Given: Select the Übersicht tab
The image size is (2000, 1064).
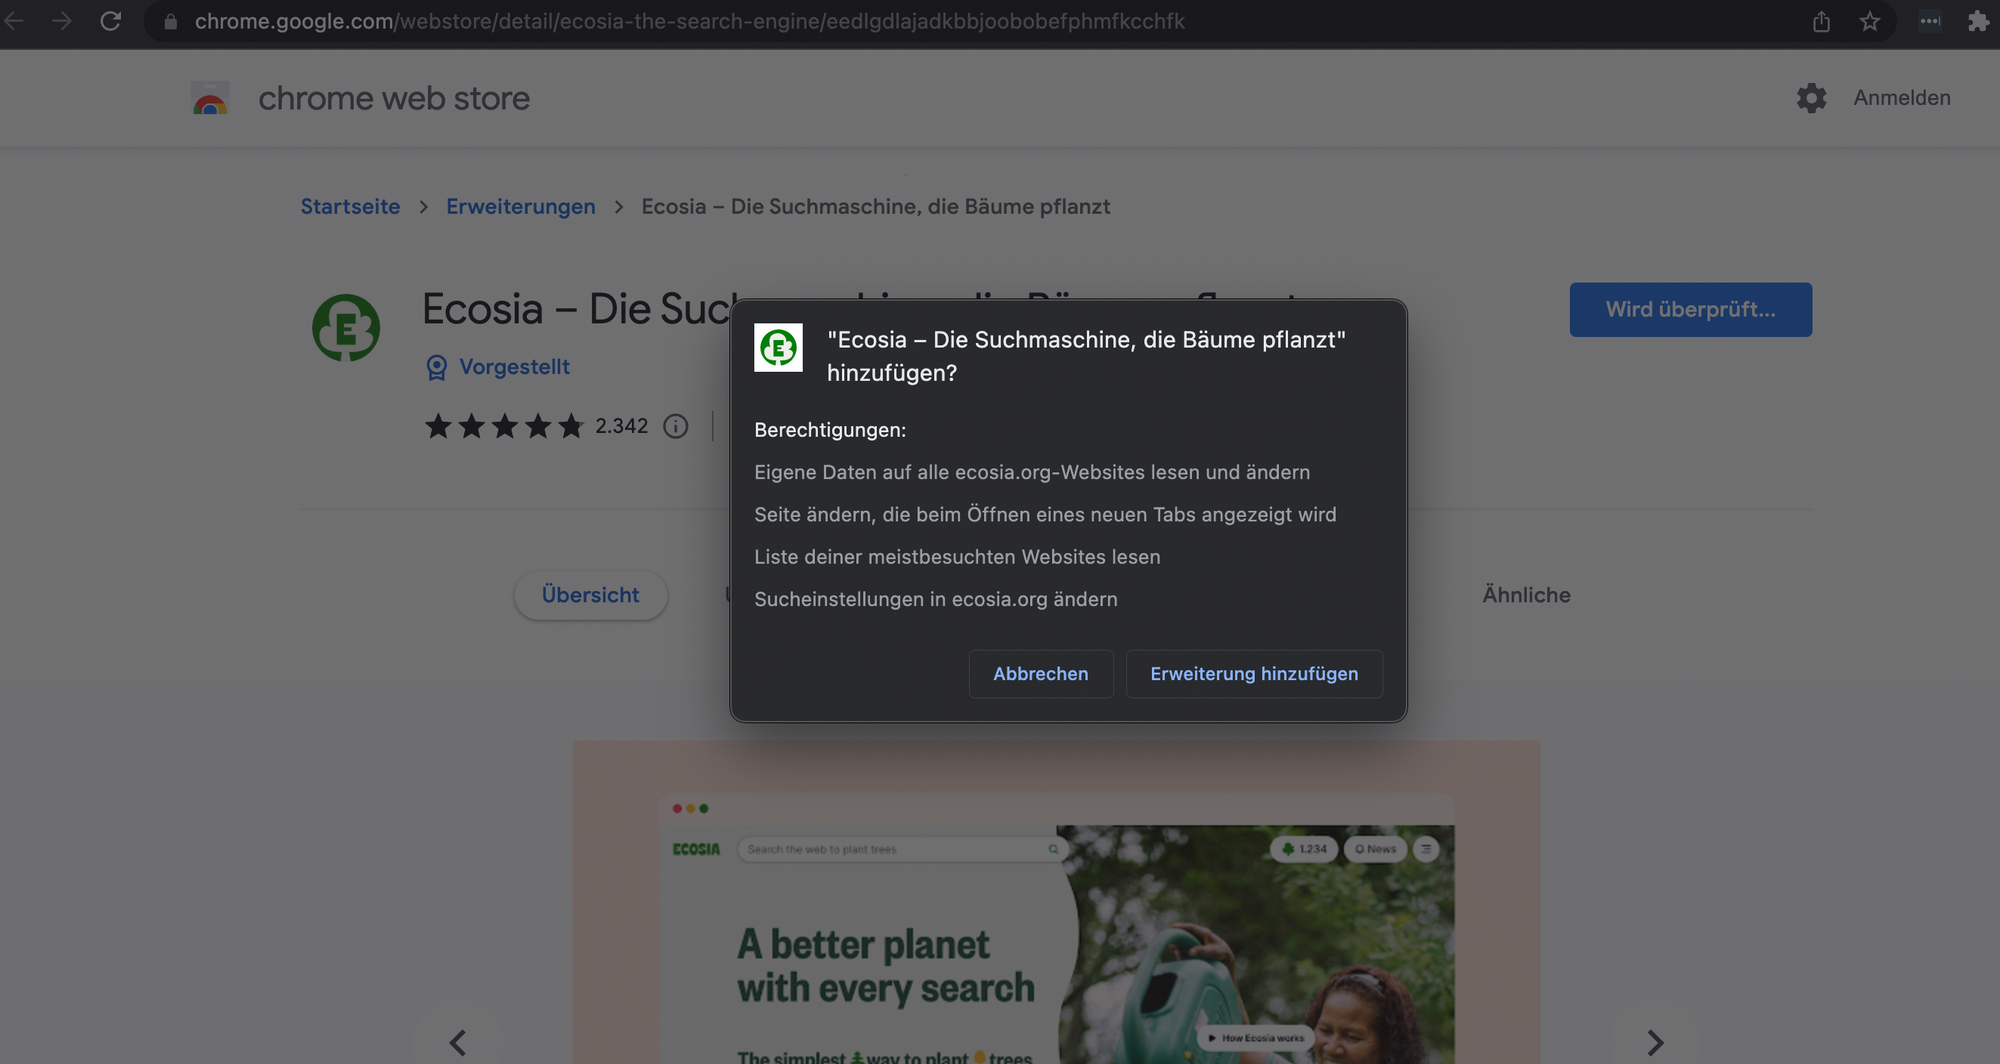Looking at the screenshot, I should [591, 595].
